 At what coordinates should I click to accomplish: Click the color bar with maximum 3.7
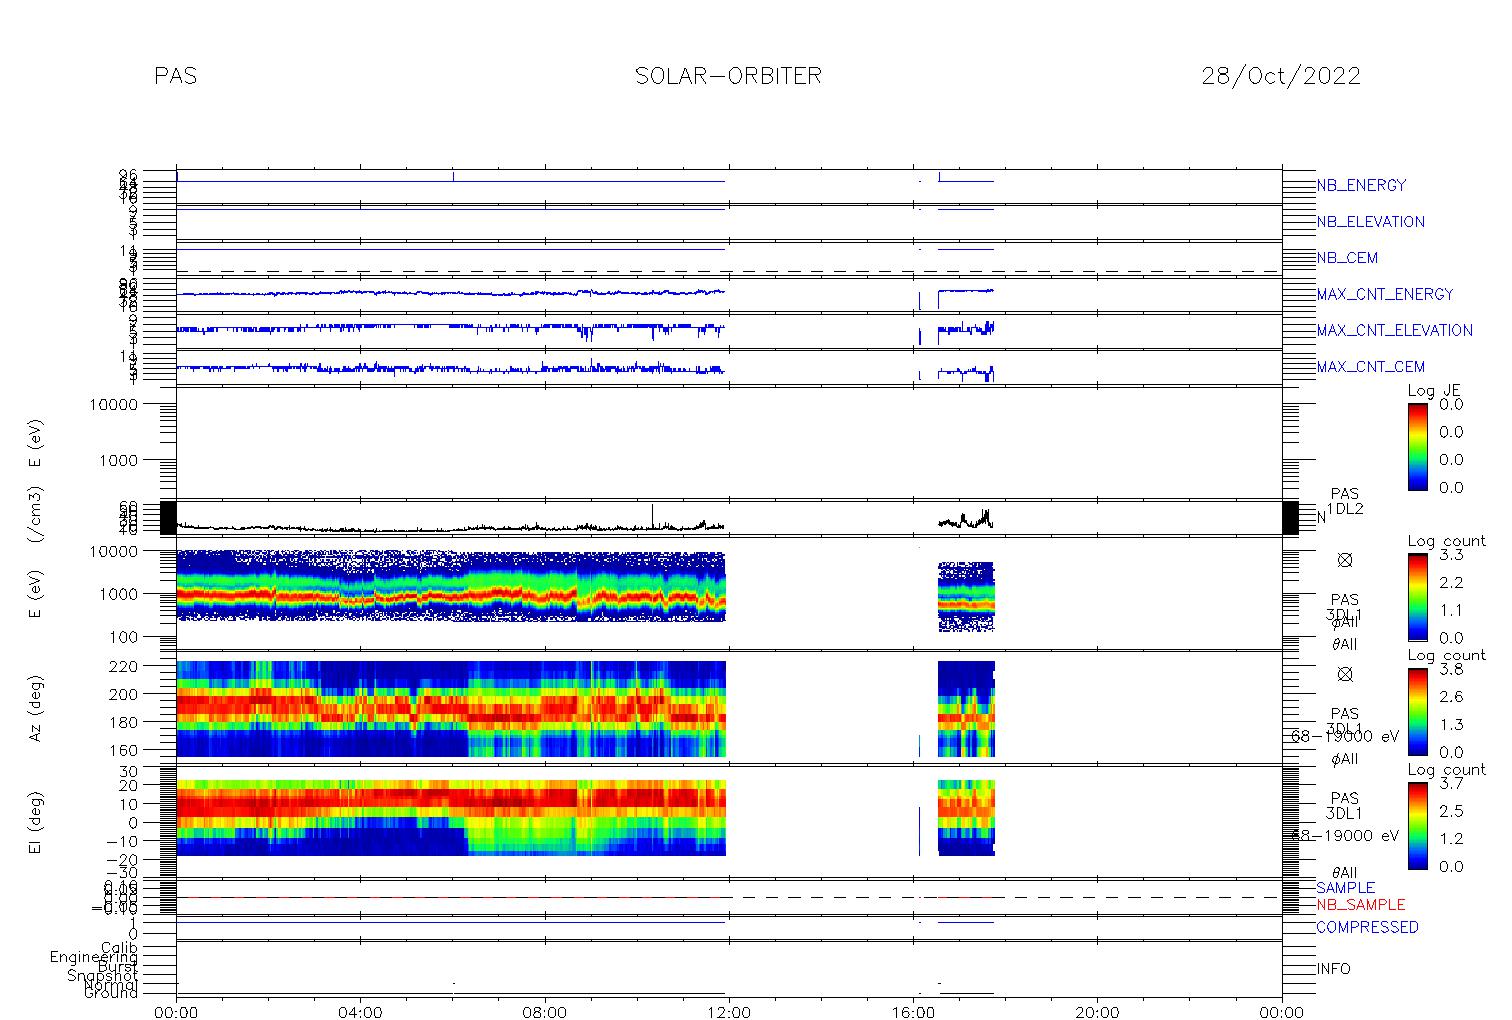pyautogui.click(x=1417, y=825)
